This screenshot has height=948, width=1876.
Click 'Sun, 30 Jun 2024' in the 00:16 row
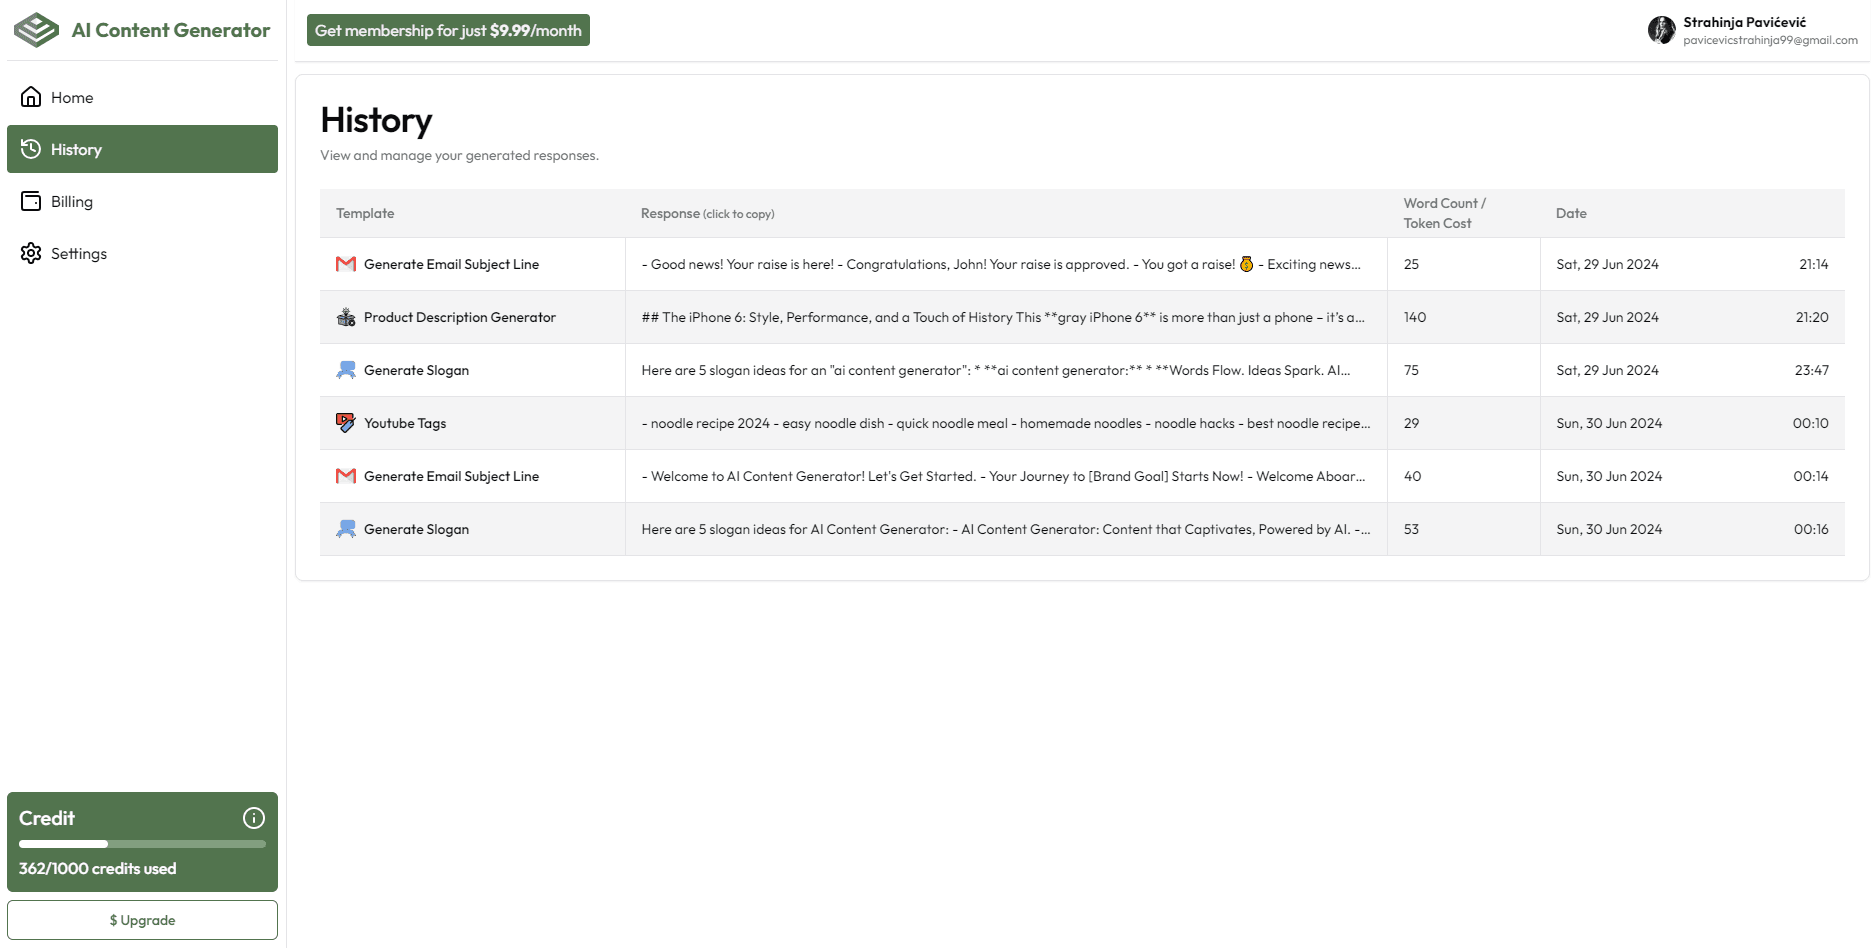[1609, 529]
